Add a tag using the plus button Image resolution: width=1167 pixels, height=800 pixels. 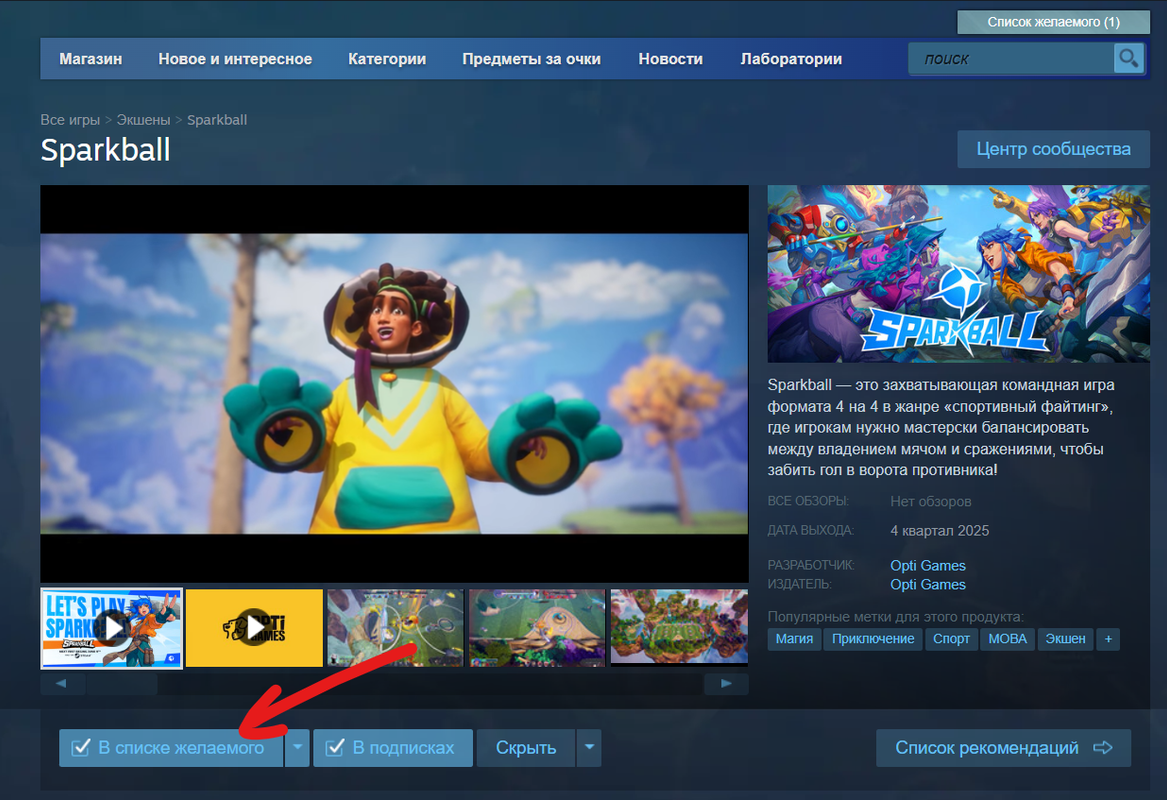(1107, 639)
